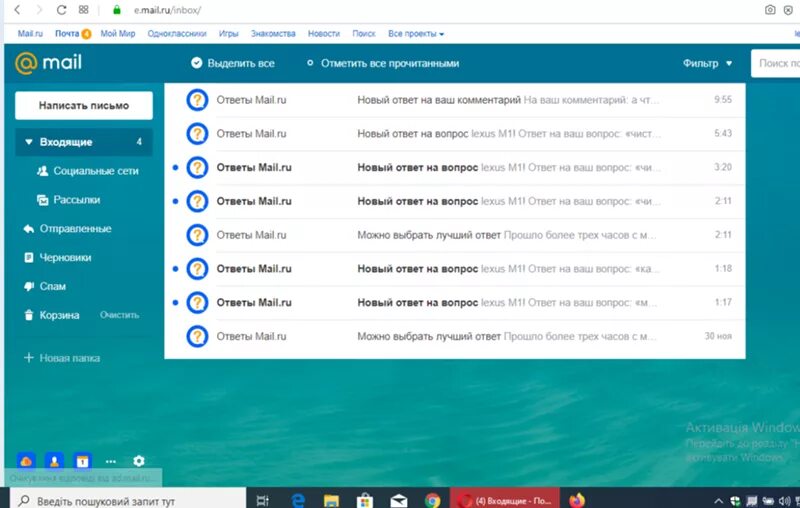Open Почта in the top bar
Screen dimensions: 800x508
67,34
